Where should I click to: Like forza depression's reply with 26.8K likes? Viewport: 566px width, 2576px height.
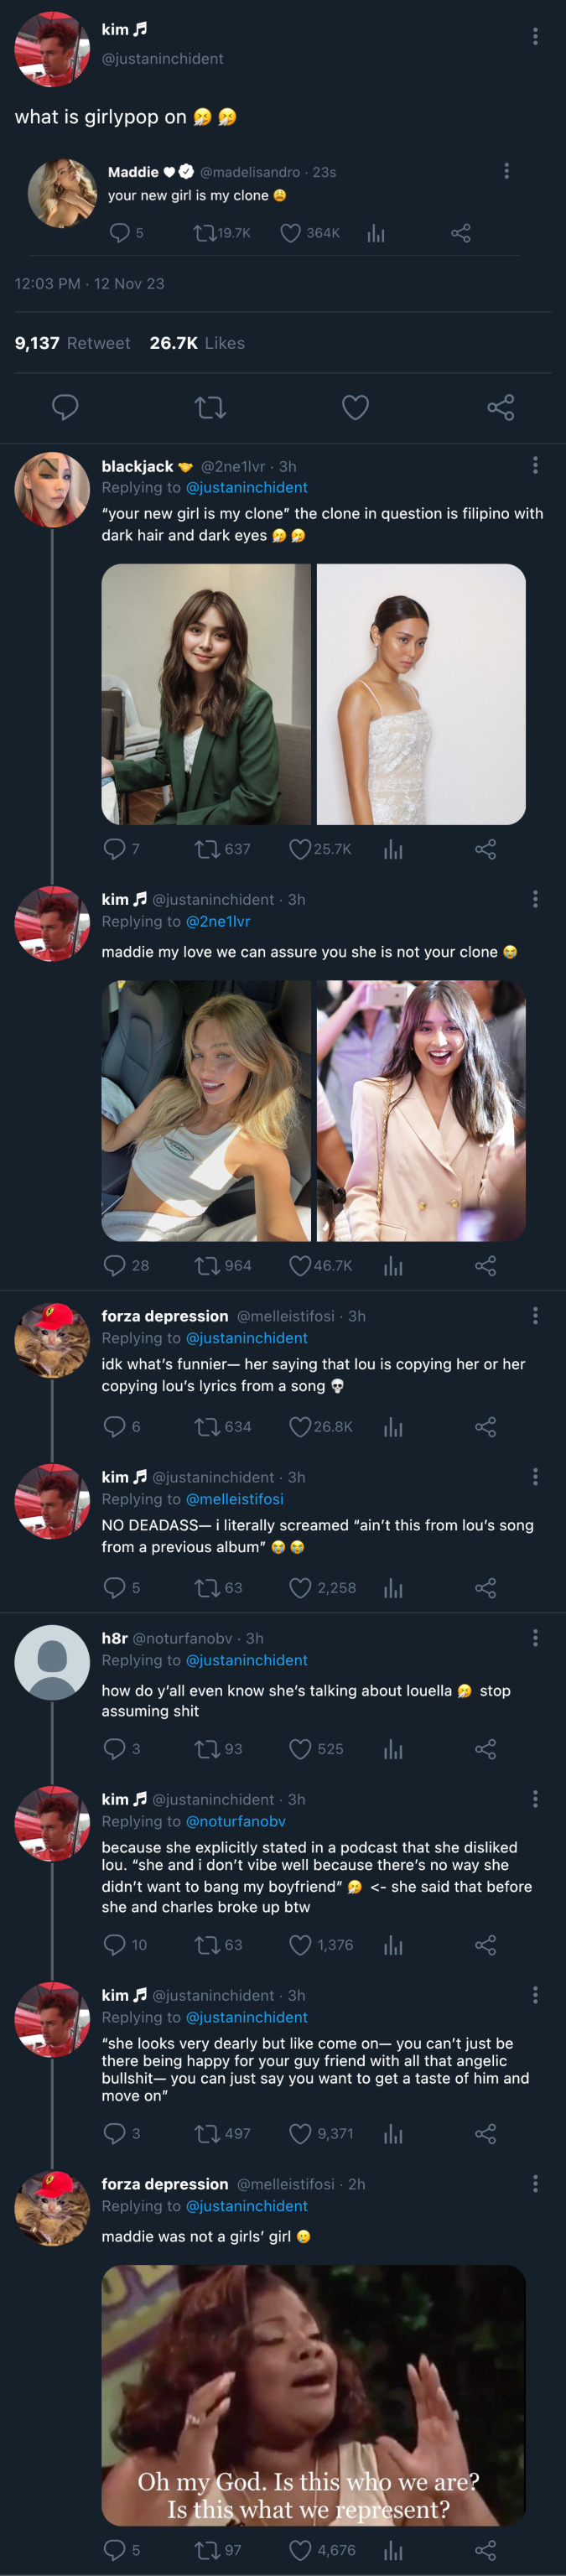click(x=300, y=1426)
